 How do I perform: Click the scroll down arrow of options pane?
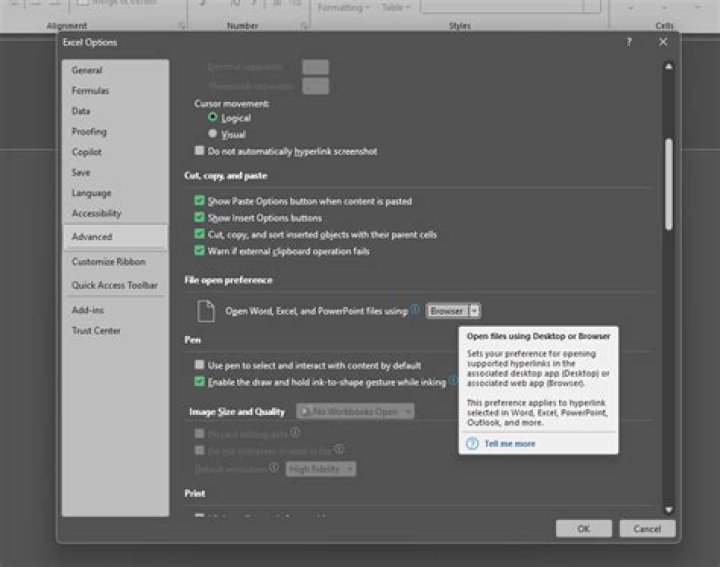669,510
